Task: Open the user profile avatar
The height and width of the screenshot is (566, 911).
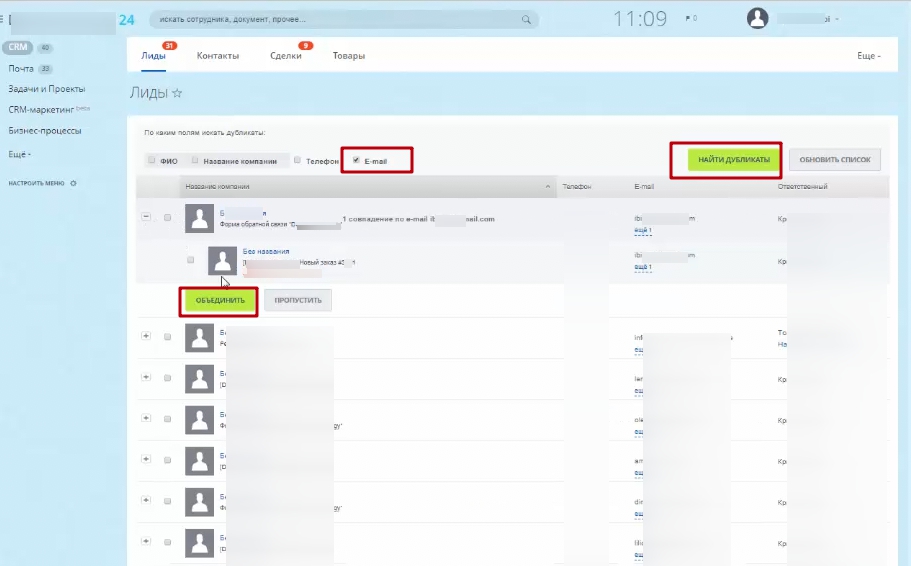Action: [x=757, y=19]
